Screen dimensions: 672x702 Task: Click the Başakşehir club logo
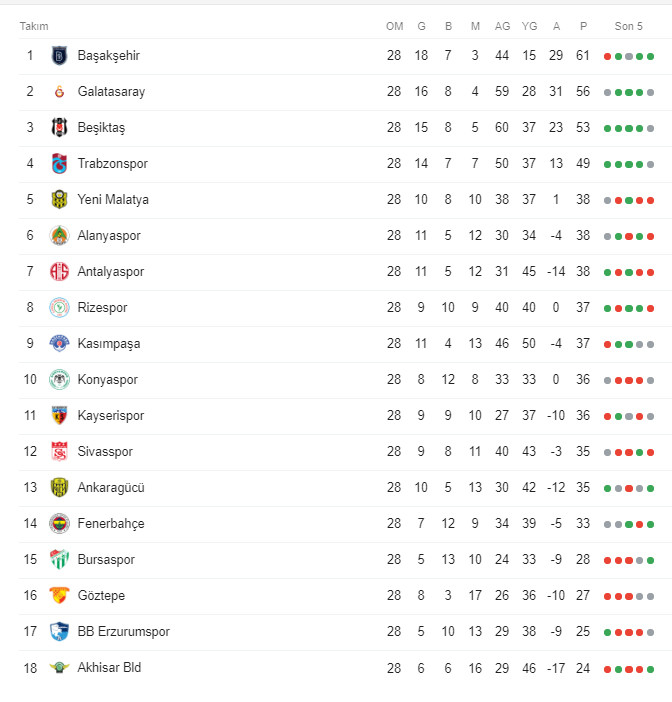tap(59, 56)
